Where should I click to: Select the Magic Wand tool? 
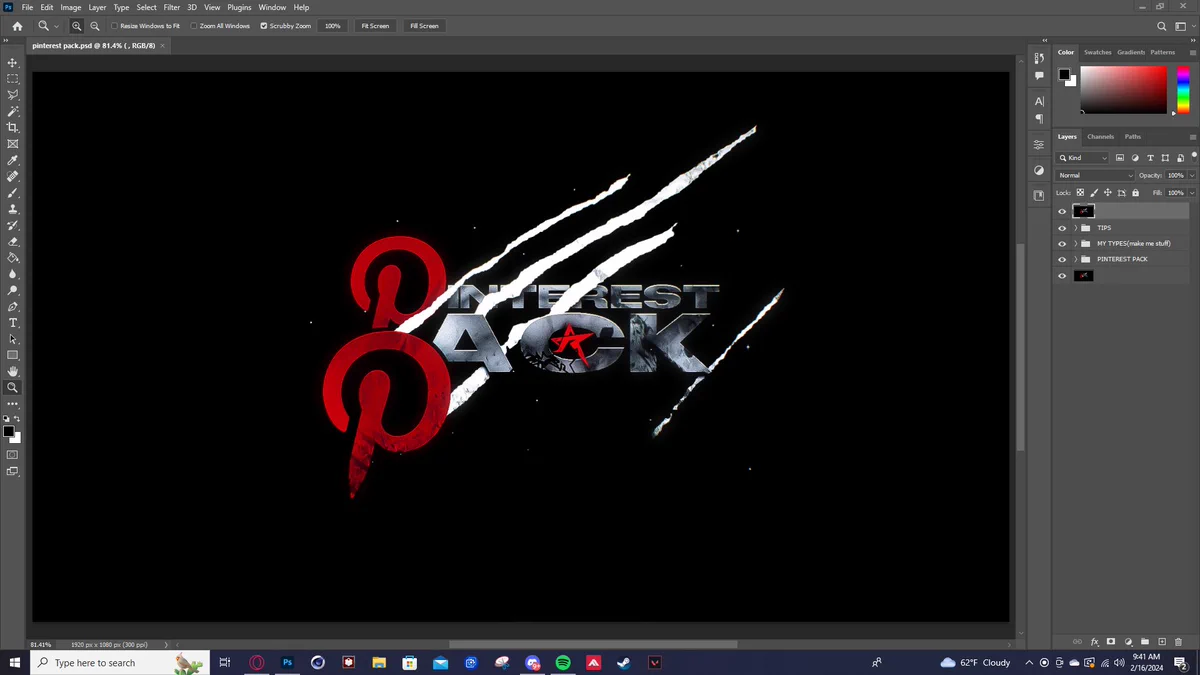(x=13, y=112)
